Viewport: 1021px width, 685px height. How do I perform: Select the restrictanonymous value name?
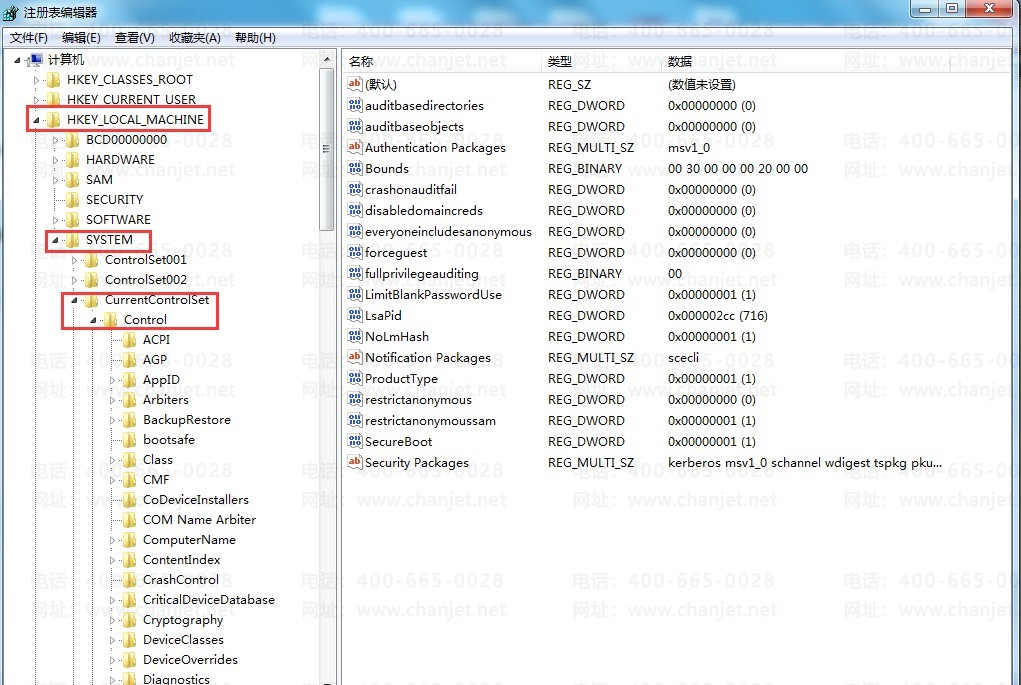[418, 400]
